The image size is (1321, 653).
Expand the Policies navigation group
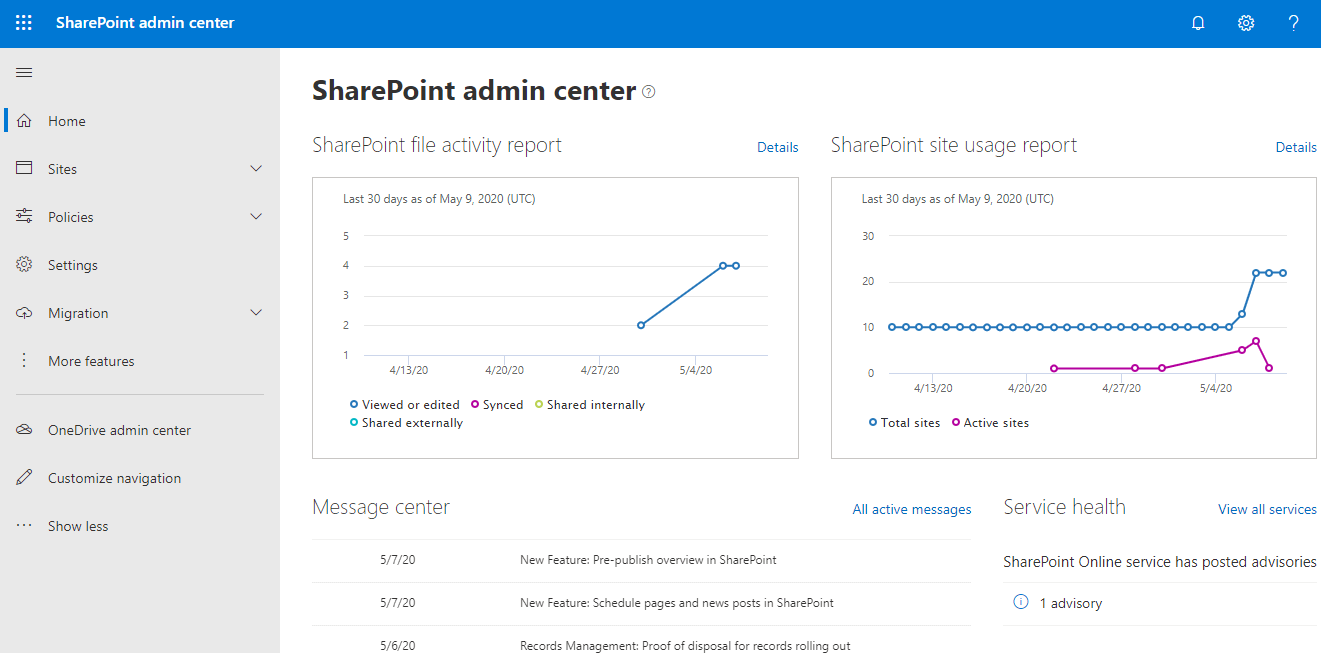pyautogui.click(x=256, y=217)
